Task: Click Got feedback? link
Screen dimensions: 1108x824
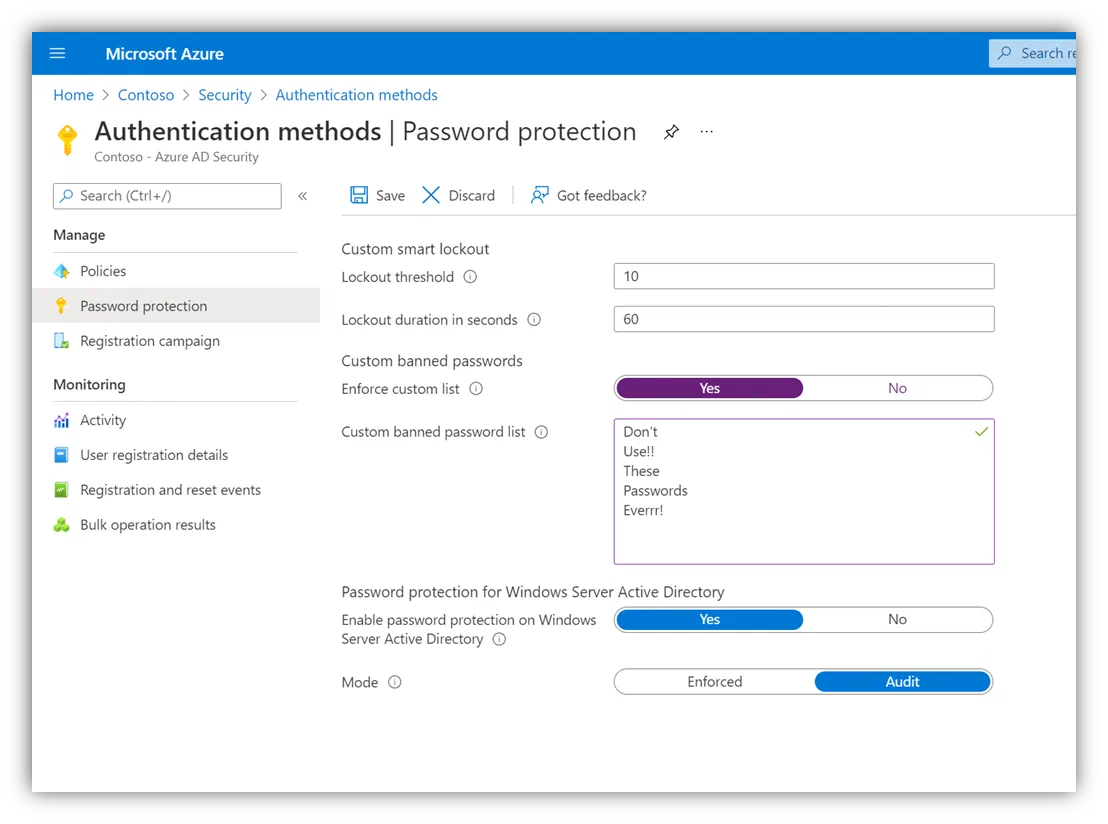Action: [x=589, y=195]
